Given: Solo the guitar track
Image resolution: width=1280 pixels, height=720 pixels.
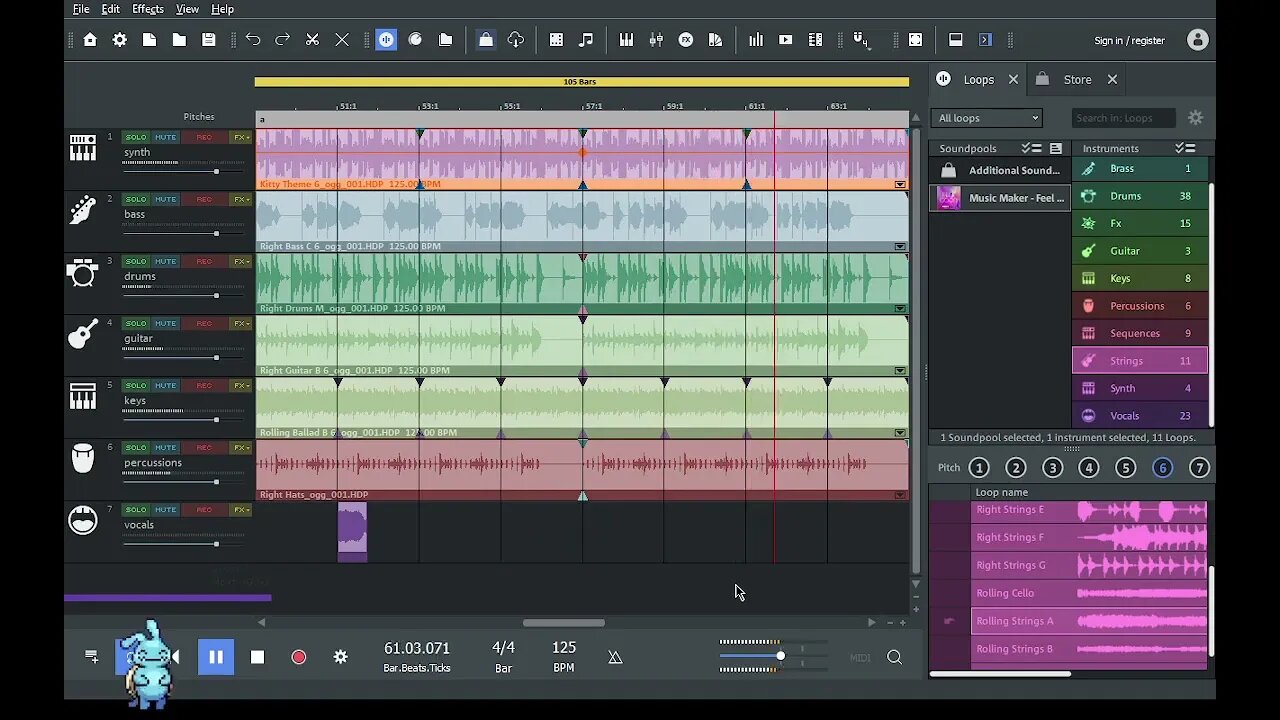Looking at the screenshot, I should [x=135, y=323].
